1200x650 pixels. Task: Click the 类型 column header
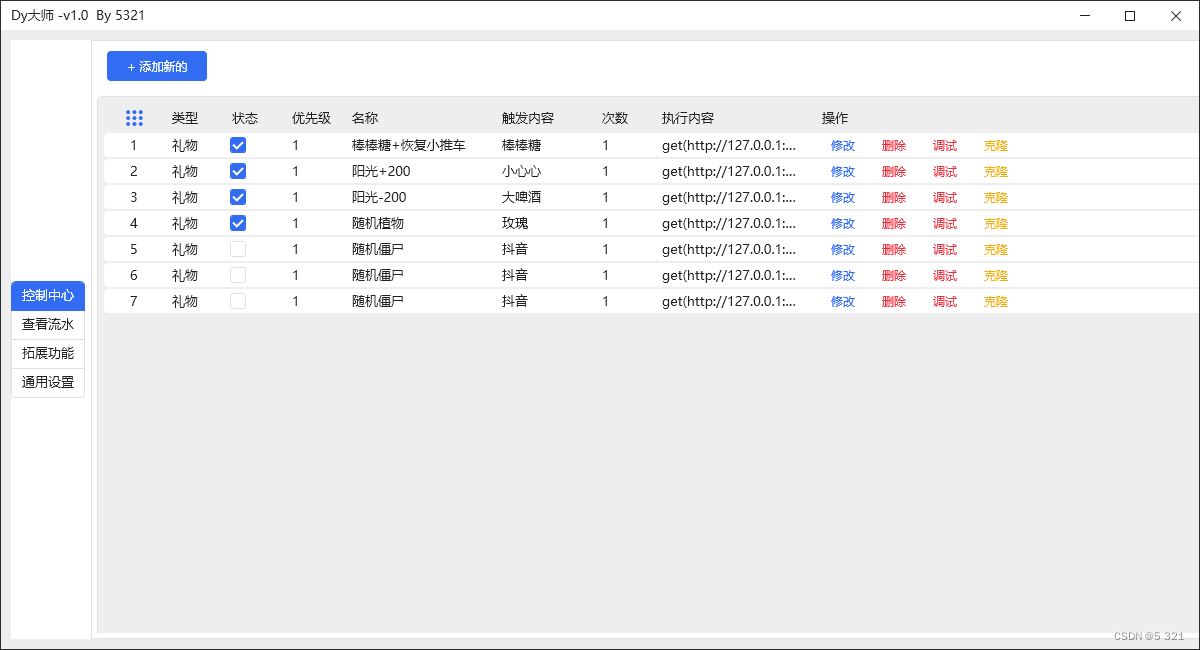point(185,118)
